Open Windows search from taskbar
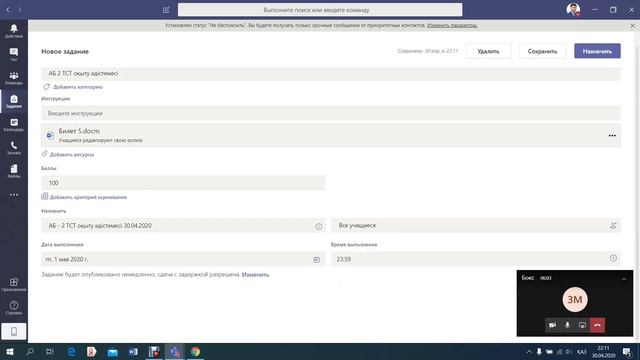 30,351
